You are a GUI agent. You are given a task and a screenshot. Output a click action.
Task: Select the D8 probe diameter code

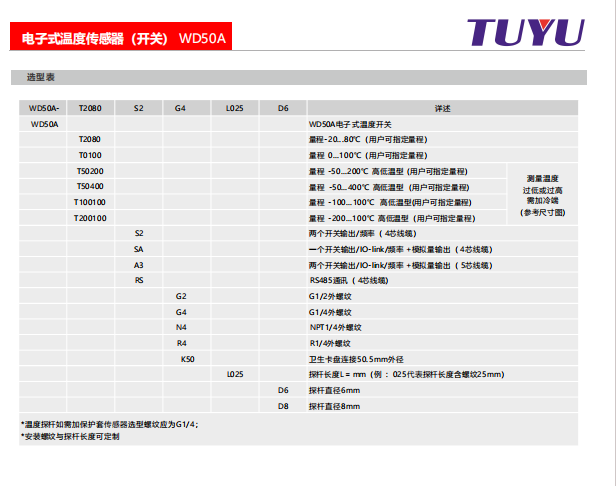[283, 405]
